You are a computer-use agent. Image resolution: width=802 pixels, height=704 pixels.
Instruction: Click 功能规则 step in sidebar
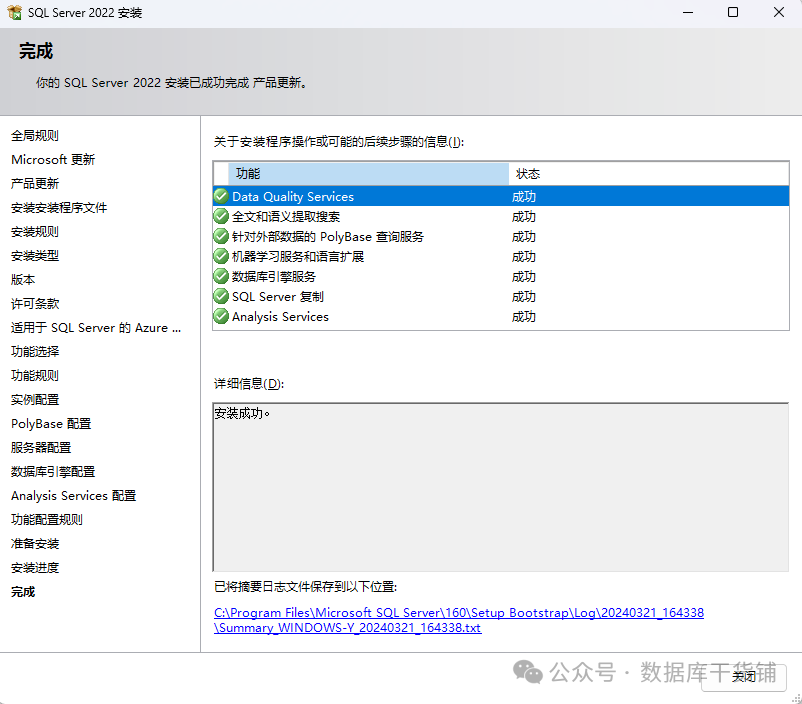pos(35,376)
